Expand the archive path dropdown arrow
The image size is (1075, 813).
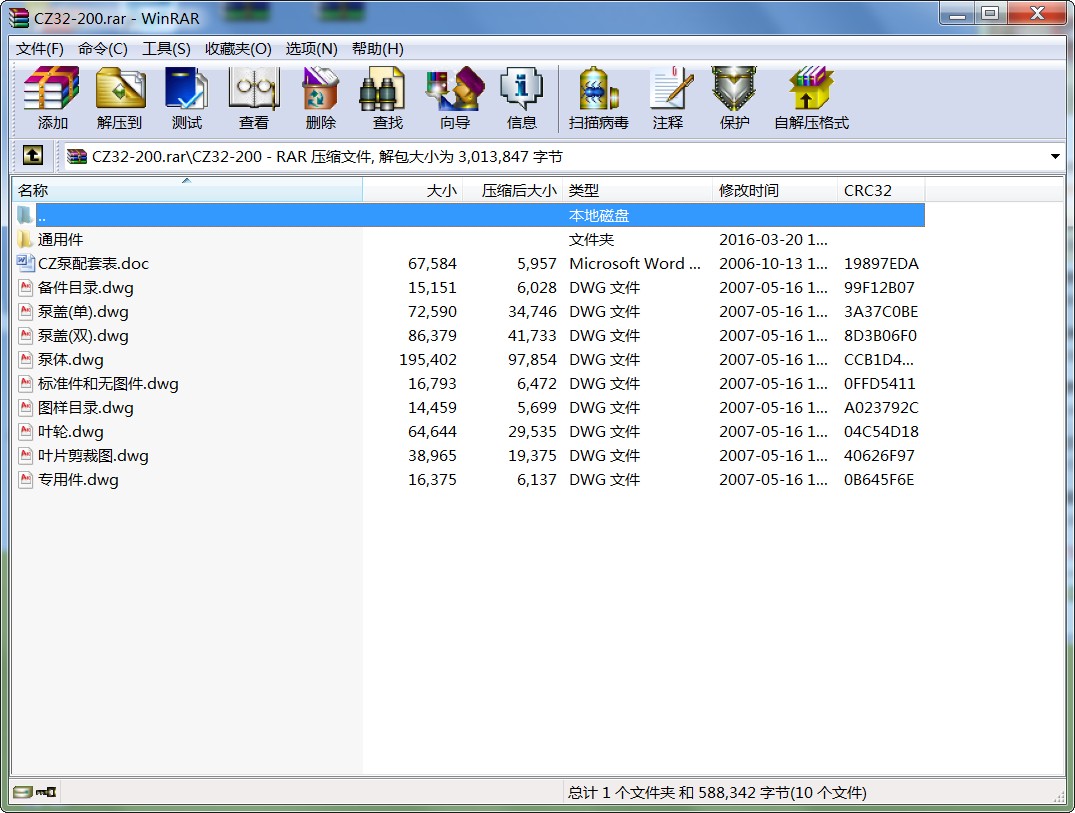pyautogui.click(x=1055, y=157)
